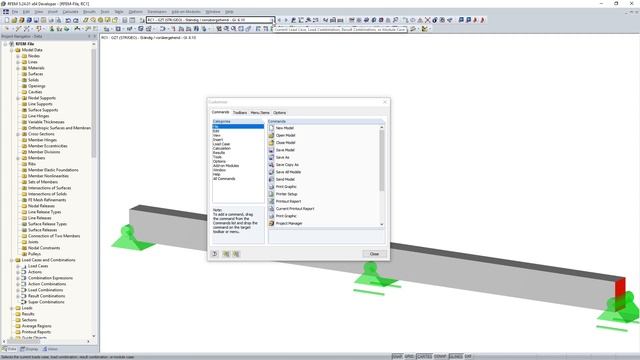640x360 pixels.
Task: Click the black X delete icon in toolbar
Action: 427,20
